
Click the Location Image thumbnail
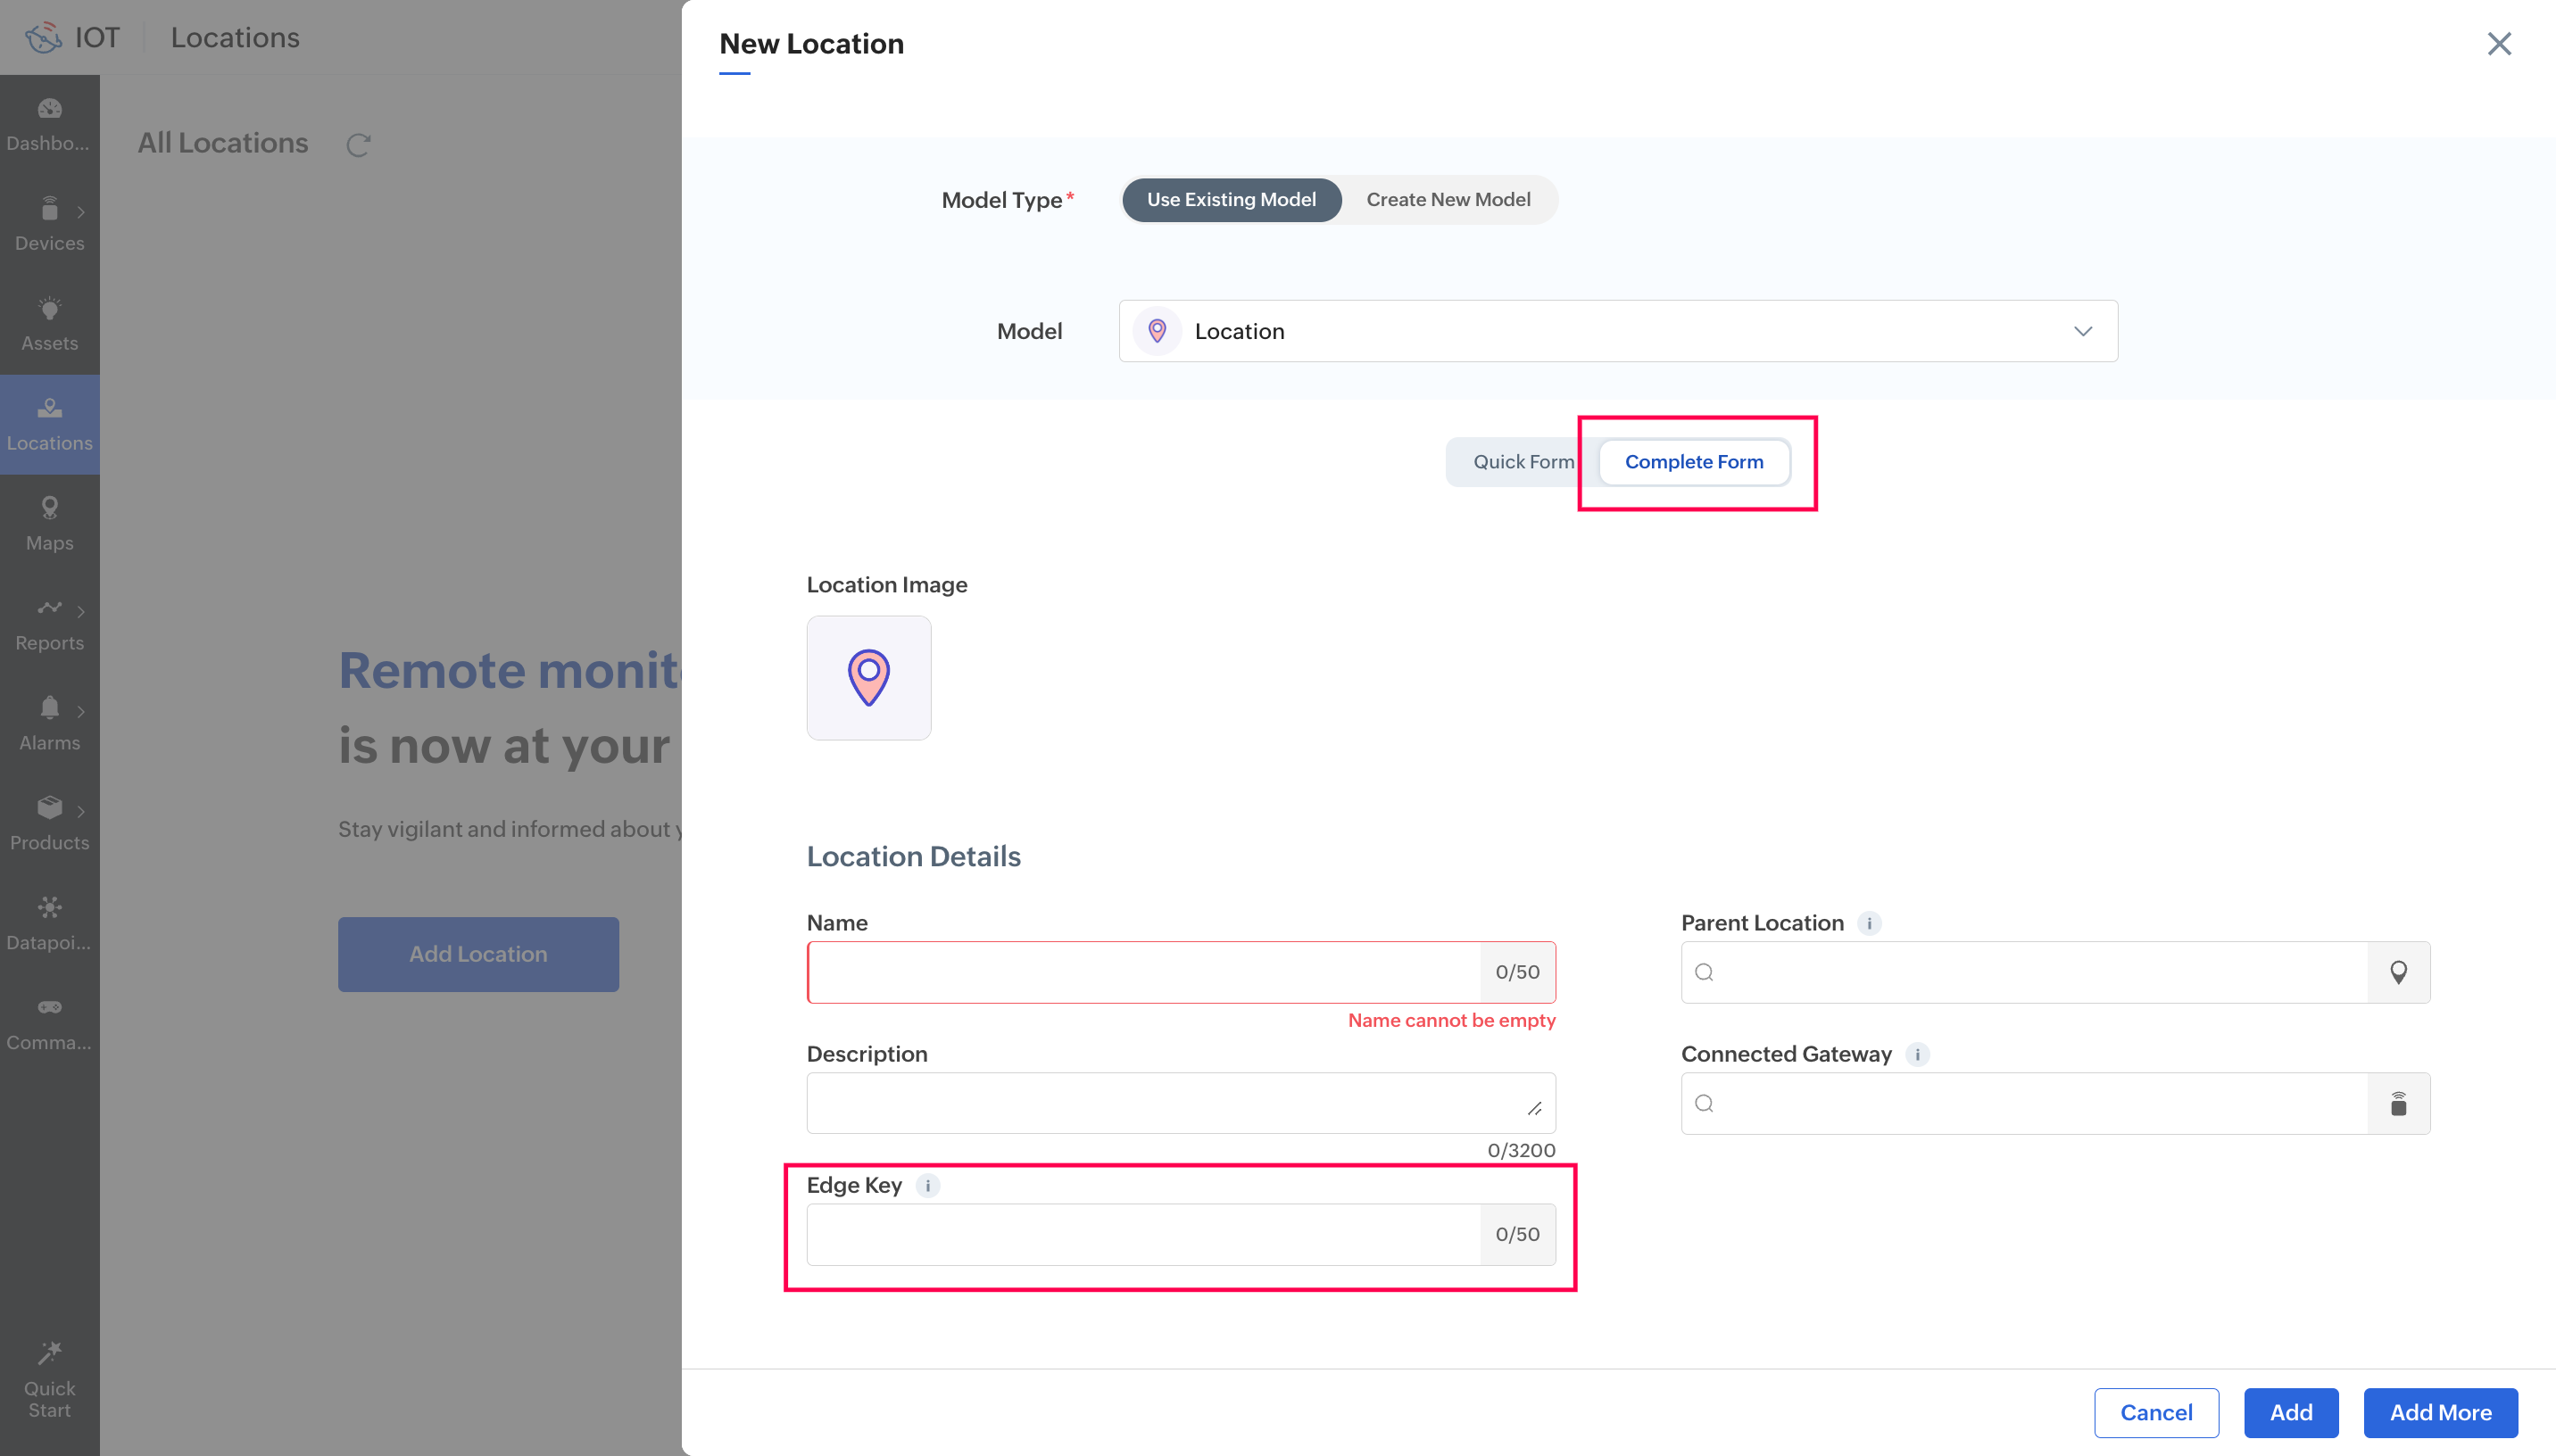868,678
